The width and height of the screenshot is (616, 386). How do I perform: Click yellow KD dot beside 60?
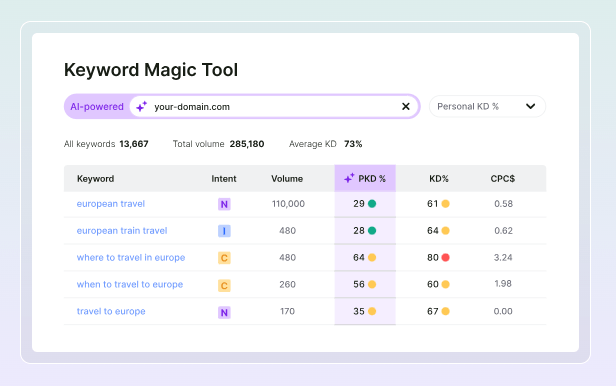point(446,284)
